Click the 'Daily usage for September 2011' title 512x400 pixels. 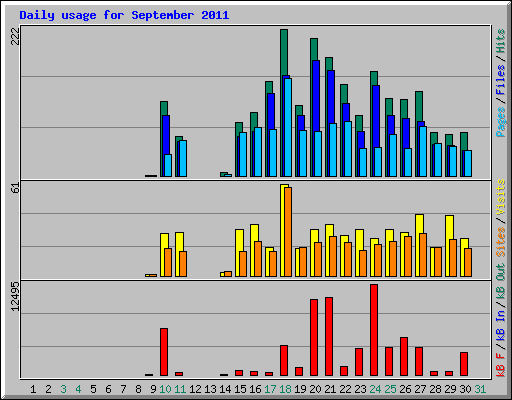pos(124,15)
